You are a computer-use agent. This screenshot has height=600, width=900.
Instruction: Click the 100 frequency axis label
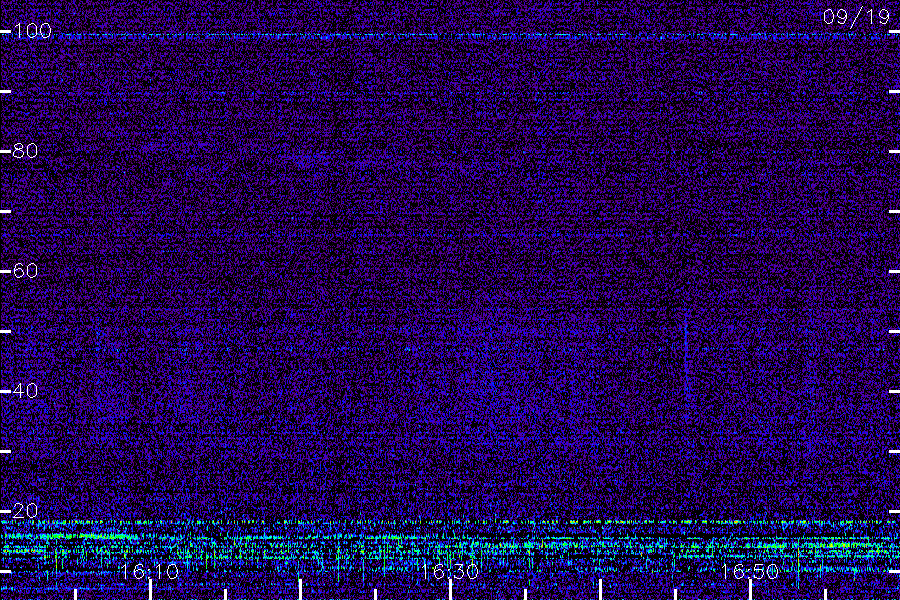click(32, 31)
